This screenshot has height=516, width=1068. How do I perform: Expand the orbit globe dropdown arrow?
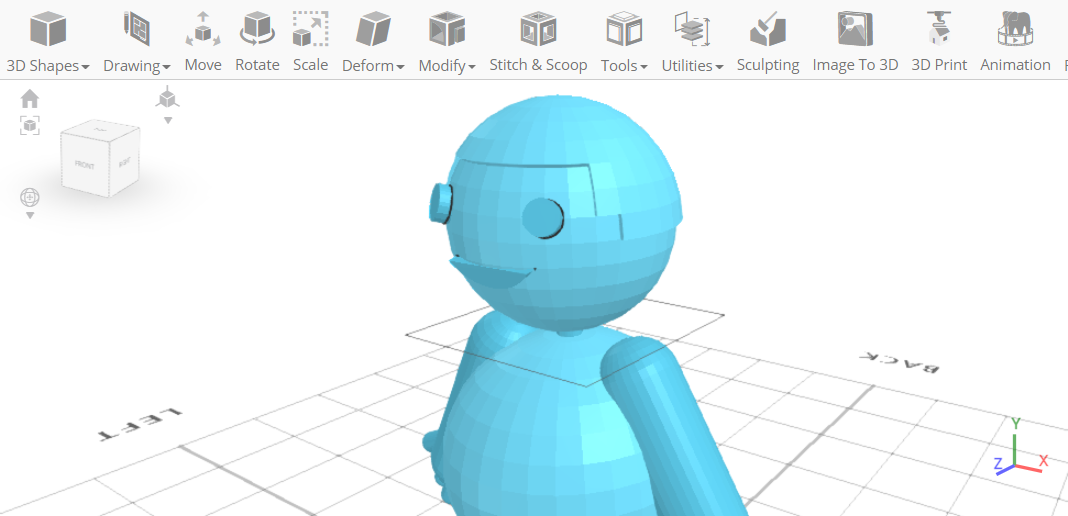coord(30,216)
